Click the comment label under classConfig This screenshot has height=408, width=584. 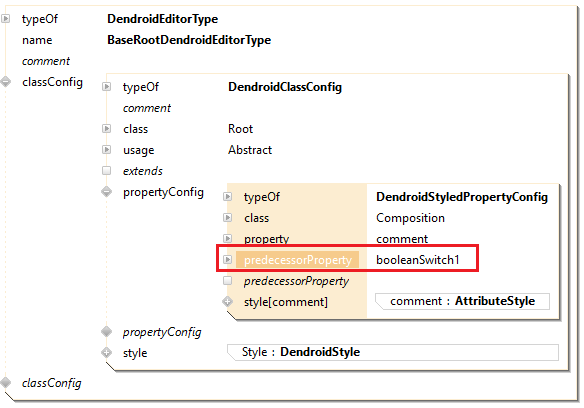pos(147,108)
